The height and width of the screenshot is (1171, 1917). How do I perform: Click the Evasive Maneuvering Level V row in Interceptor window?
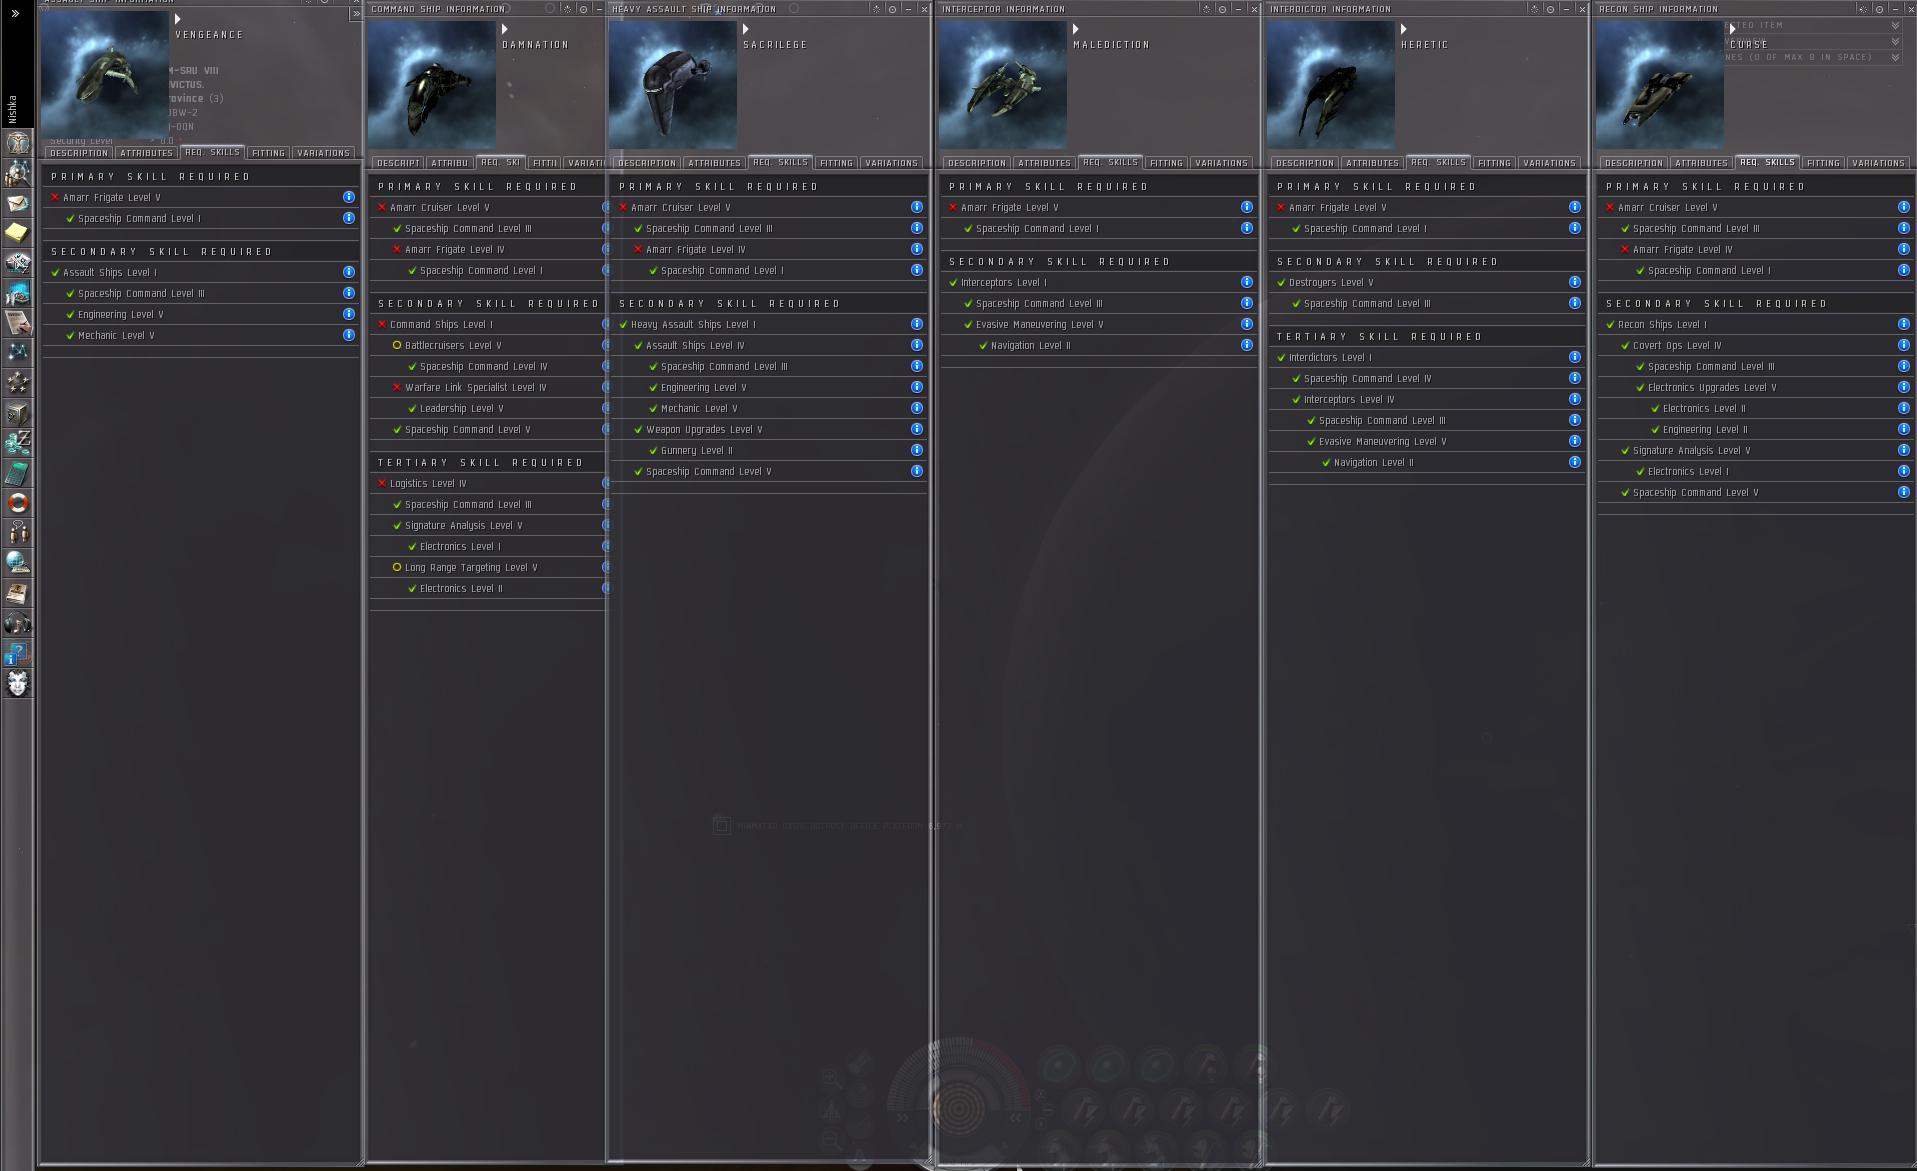click(1098, 324)
